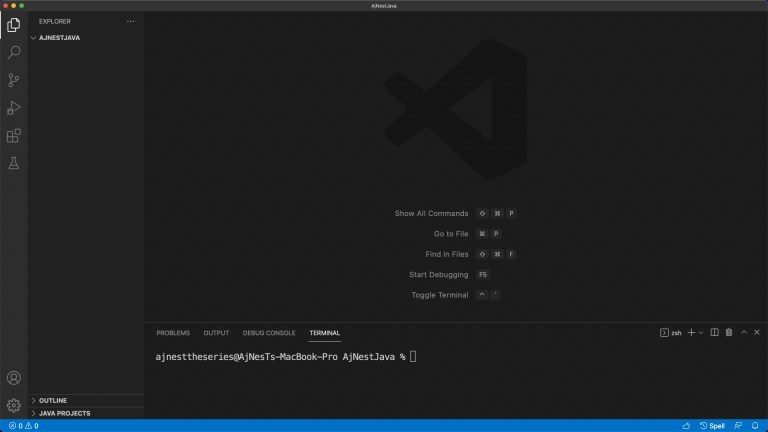Toggle the Spell checker in status bar
This screenshot has height=432, width=768.
click(x=712, y=426)
